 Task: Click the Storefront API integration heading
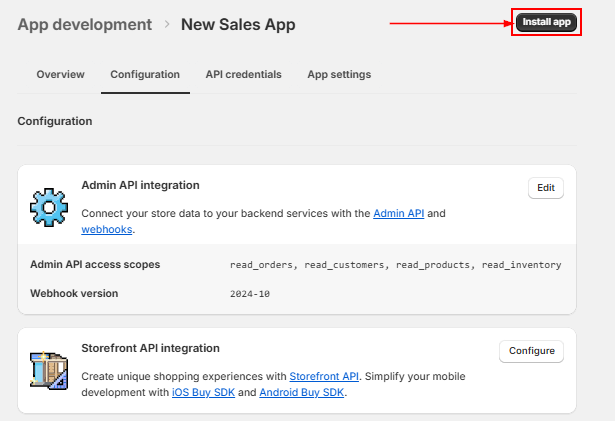150,348
